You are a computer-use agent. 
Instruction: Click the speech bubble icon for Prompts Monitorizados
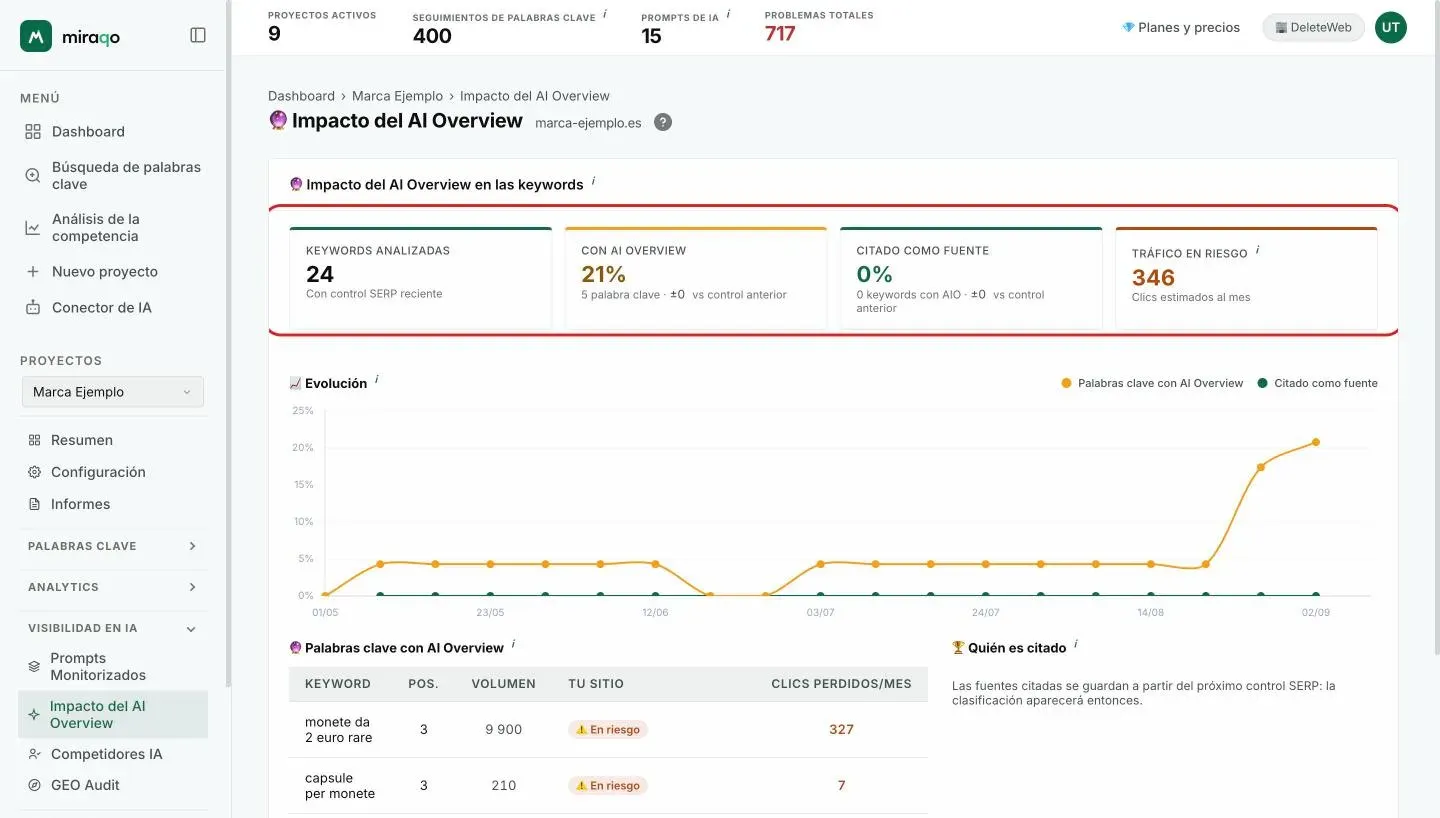pos(35,667)
